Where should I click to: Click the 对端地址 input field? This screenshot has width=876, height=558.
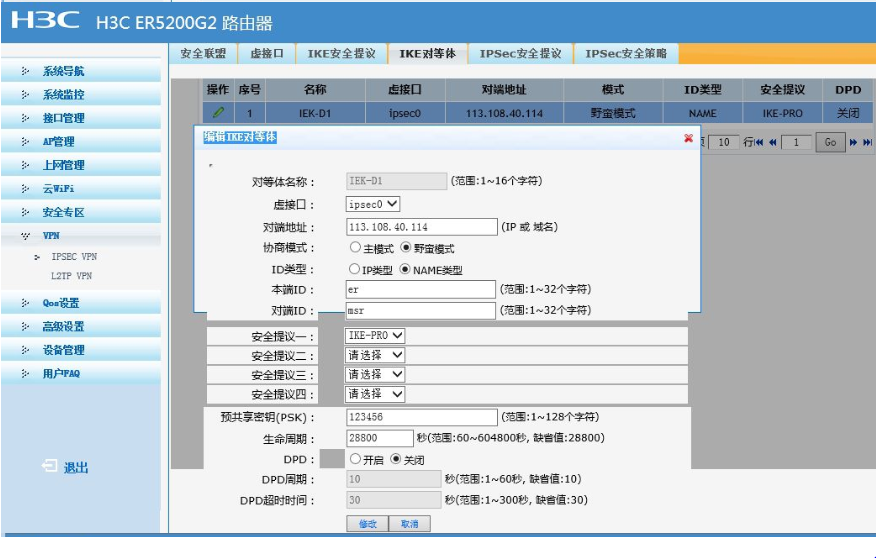(x=422, y=227)
